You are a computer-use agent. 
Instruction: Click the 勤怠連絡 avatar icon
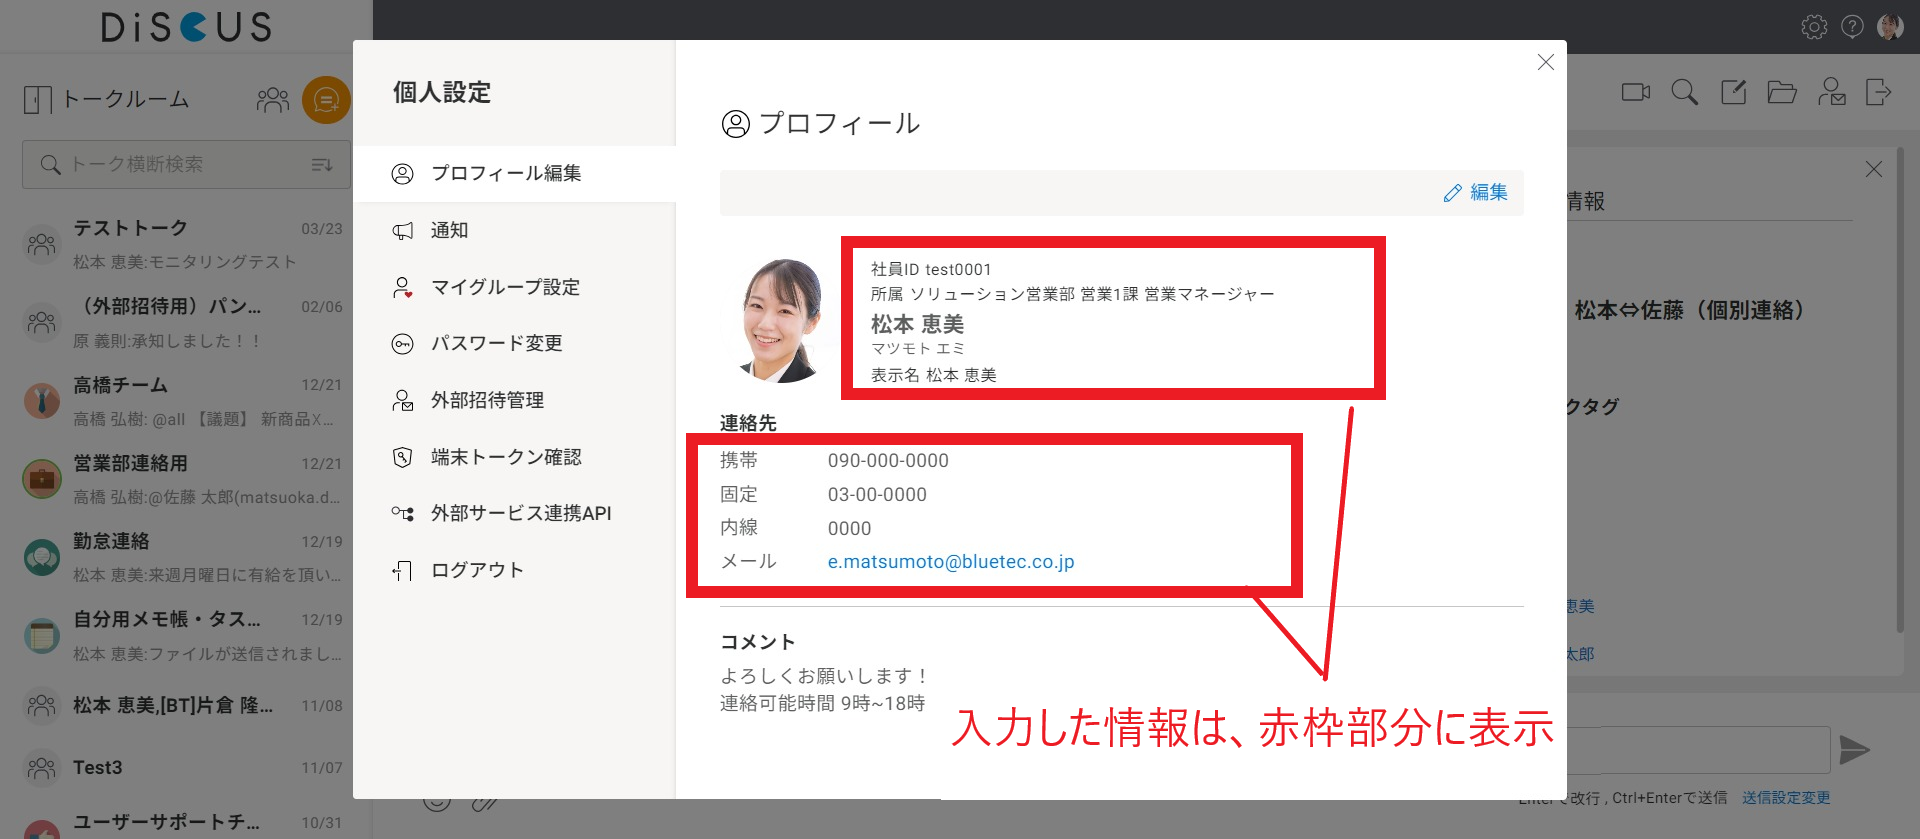[x=42, y=557]
